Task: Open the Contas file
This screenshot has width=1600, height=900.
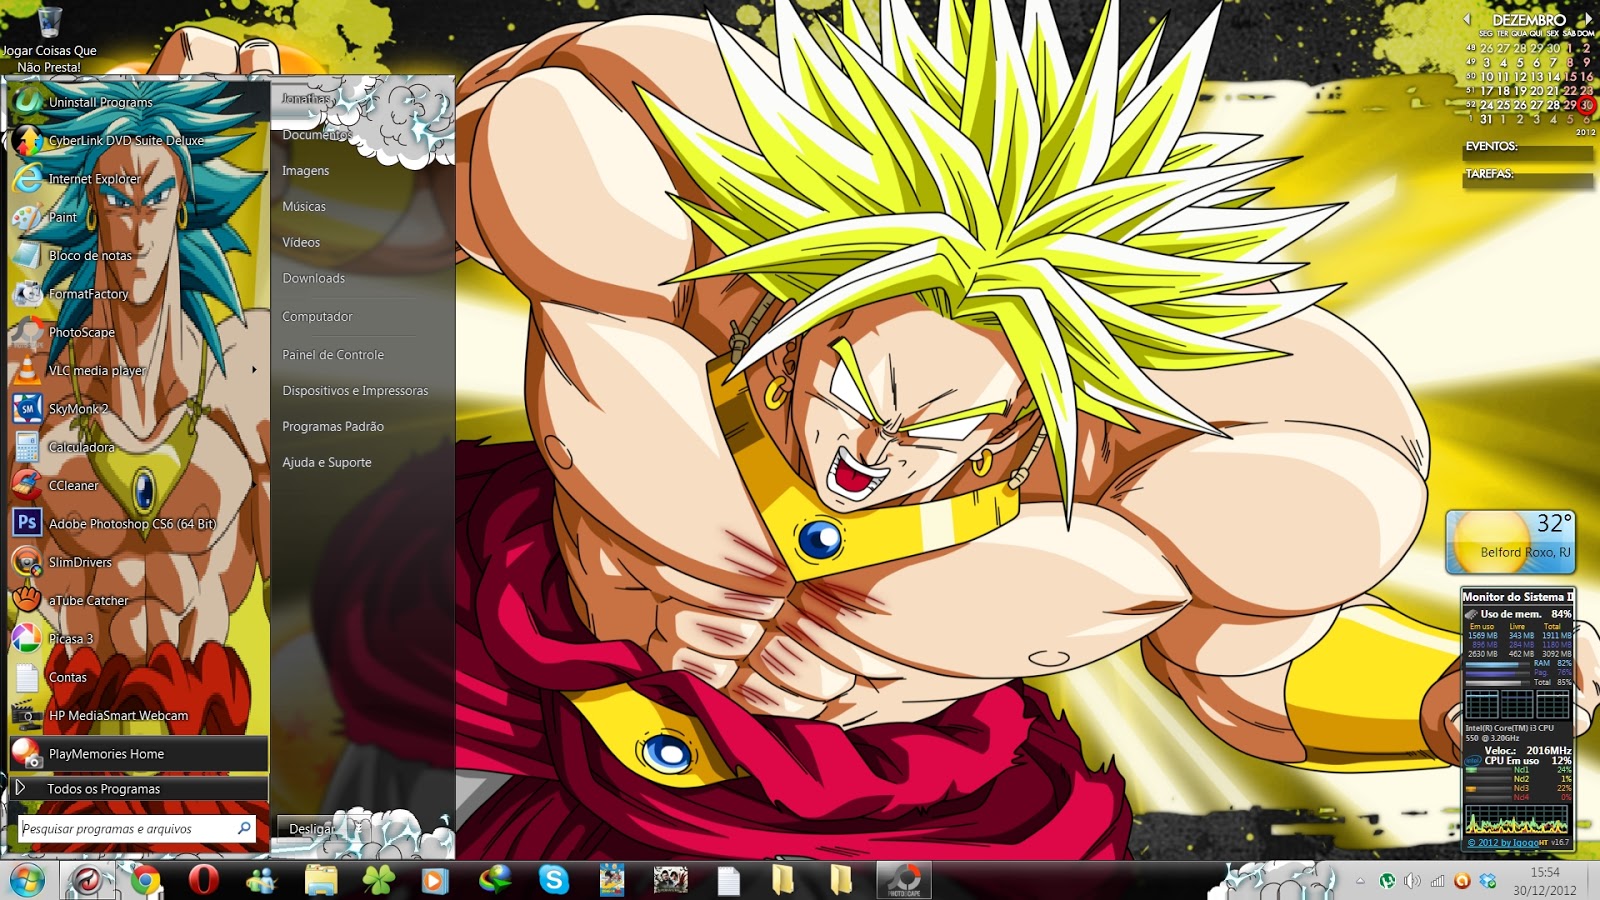Action: [x=138, y=677]
